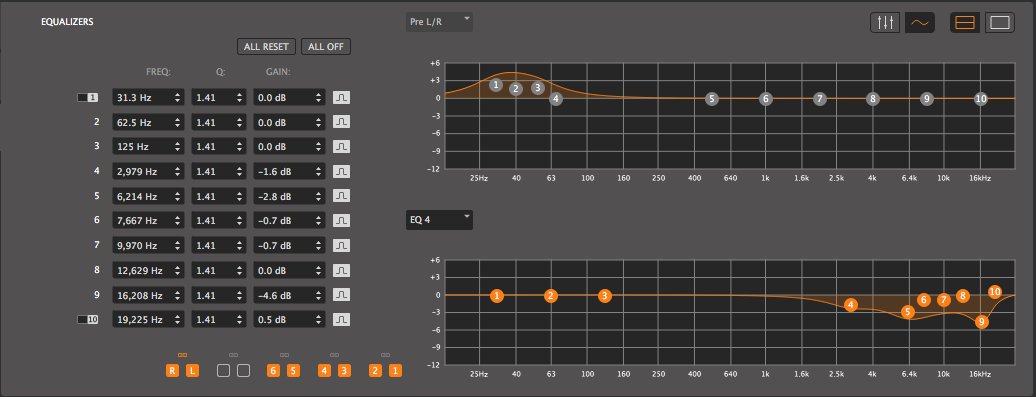Toggle channel 1 button
Viewport: 1036px width, 397px height.
point(395,371)
